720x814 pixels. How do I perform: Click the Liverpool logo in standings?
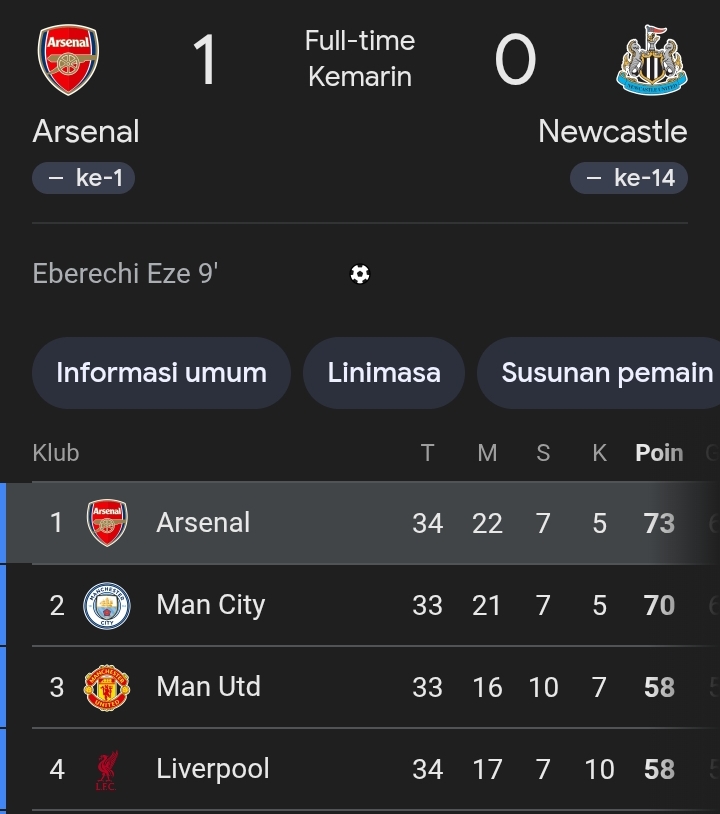(107, 770)
